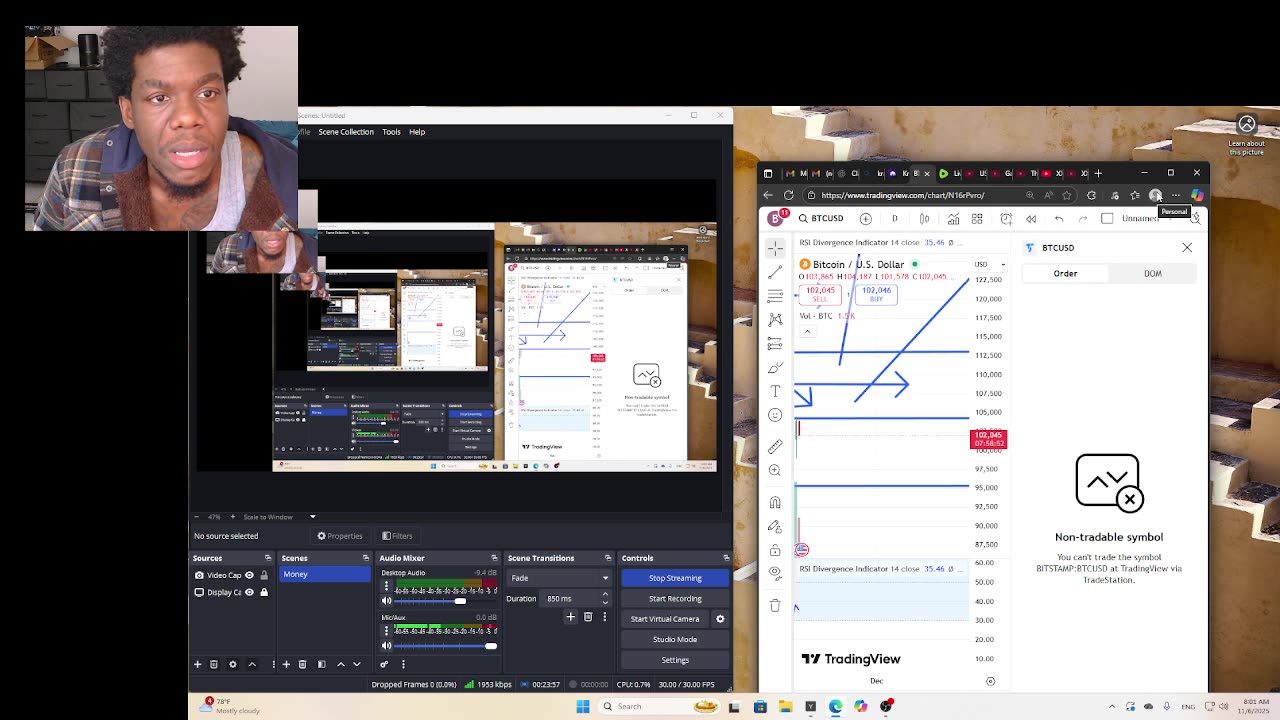Viewport: 1280px width, 720px height.
Task: Open the Fade transition dropdown
Action: [559, 578]
